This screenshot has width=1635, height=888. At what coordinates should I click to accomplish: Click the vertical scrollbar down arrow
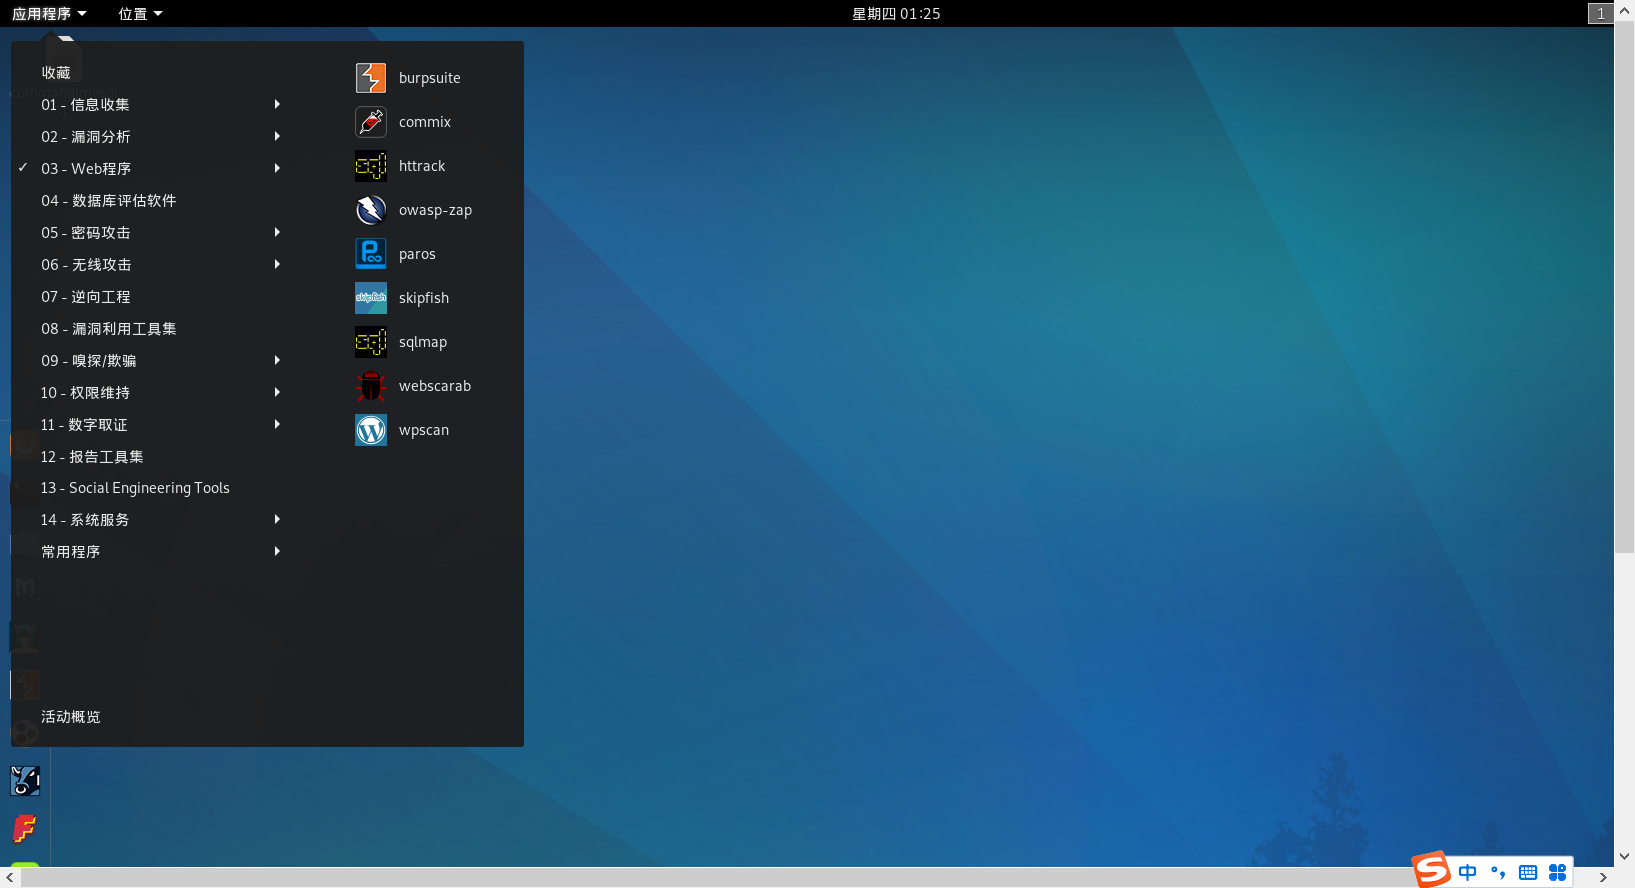pos(1624,857)
